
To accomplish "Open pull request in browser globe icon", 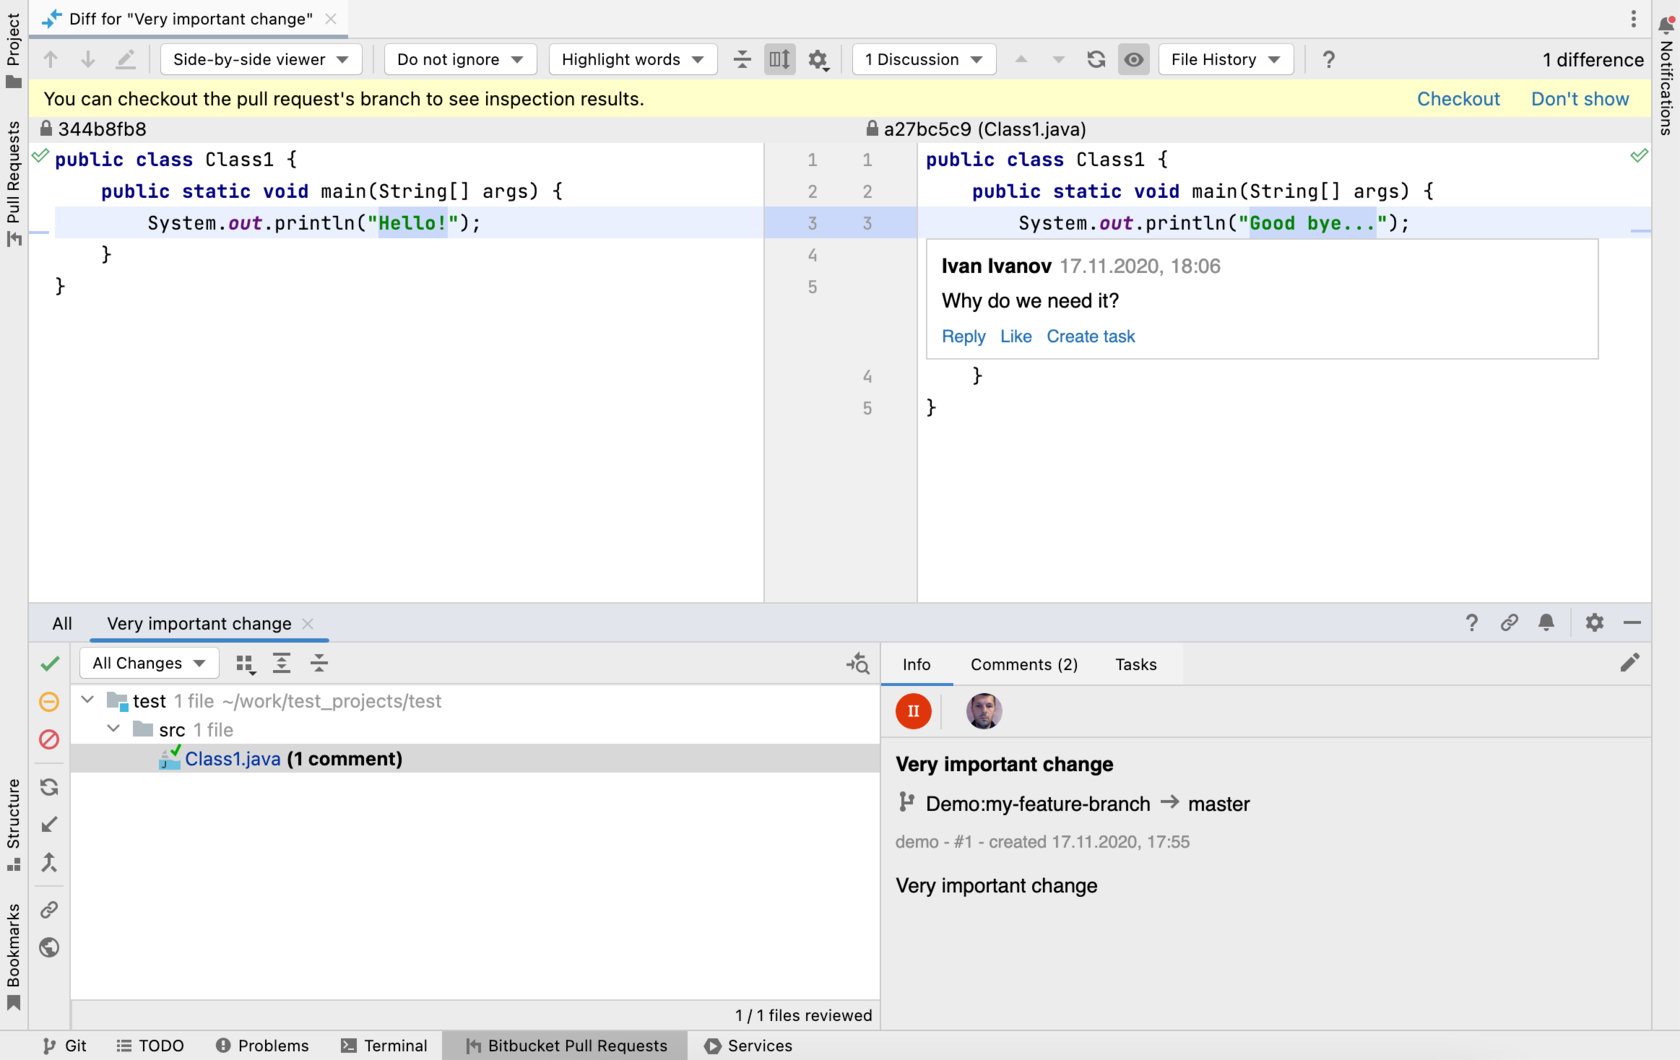I will pyautogui.click(x=49, y=948).
